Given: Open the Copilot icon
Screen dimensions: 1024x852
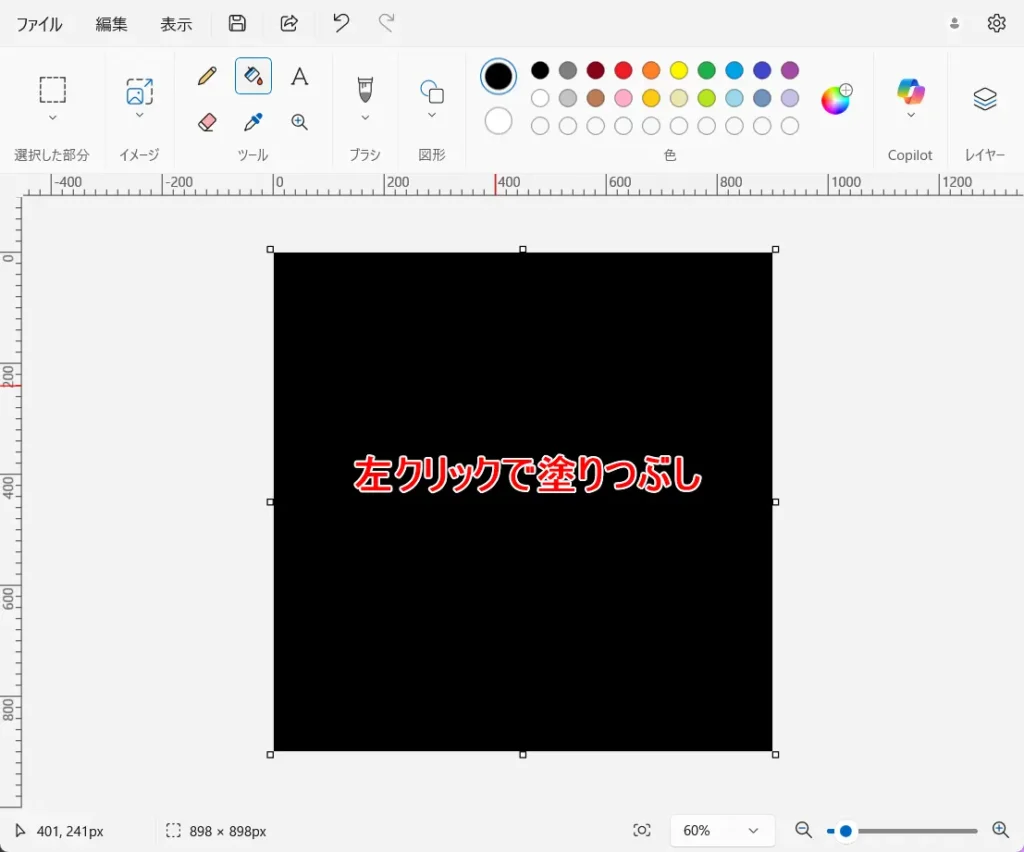Looking at the screenshot, I should (910, 91).
